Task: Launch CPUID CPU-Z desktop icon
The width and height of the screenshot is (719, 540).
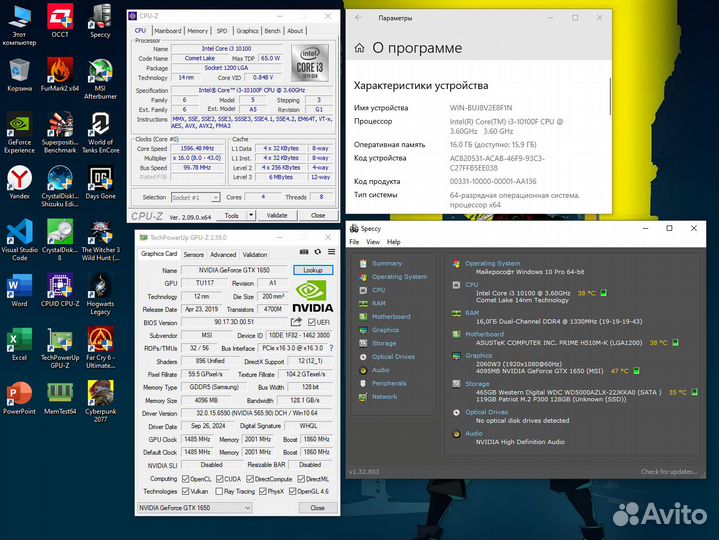Action: point(60,290)
